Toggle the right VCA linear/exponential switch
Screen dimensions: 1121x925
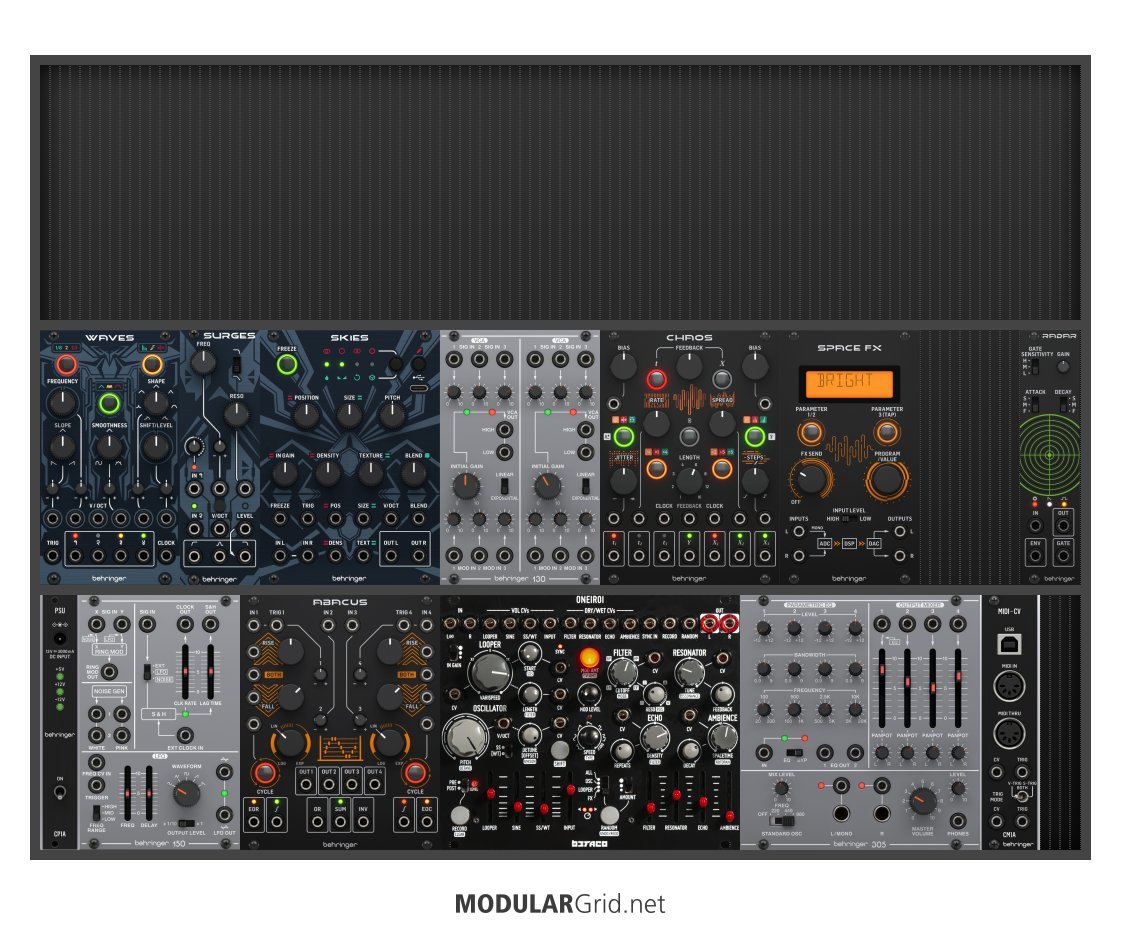pyautogui.click(x=585, y=486)
